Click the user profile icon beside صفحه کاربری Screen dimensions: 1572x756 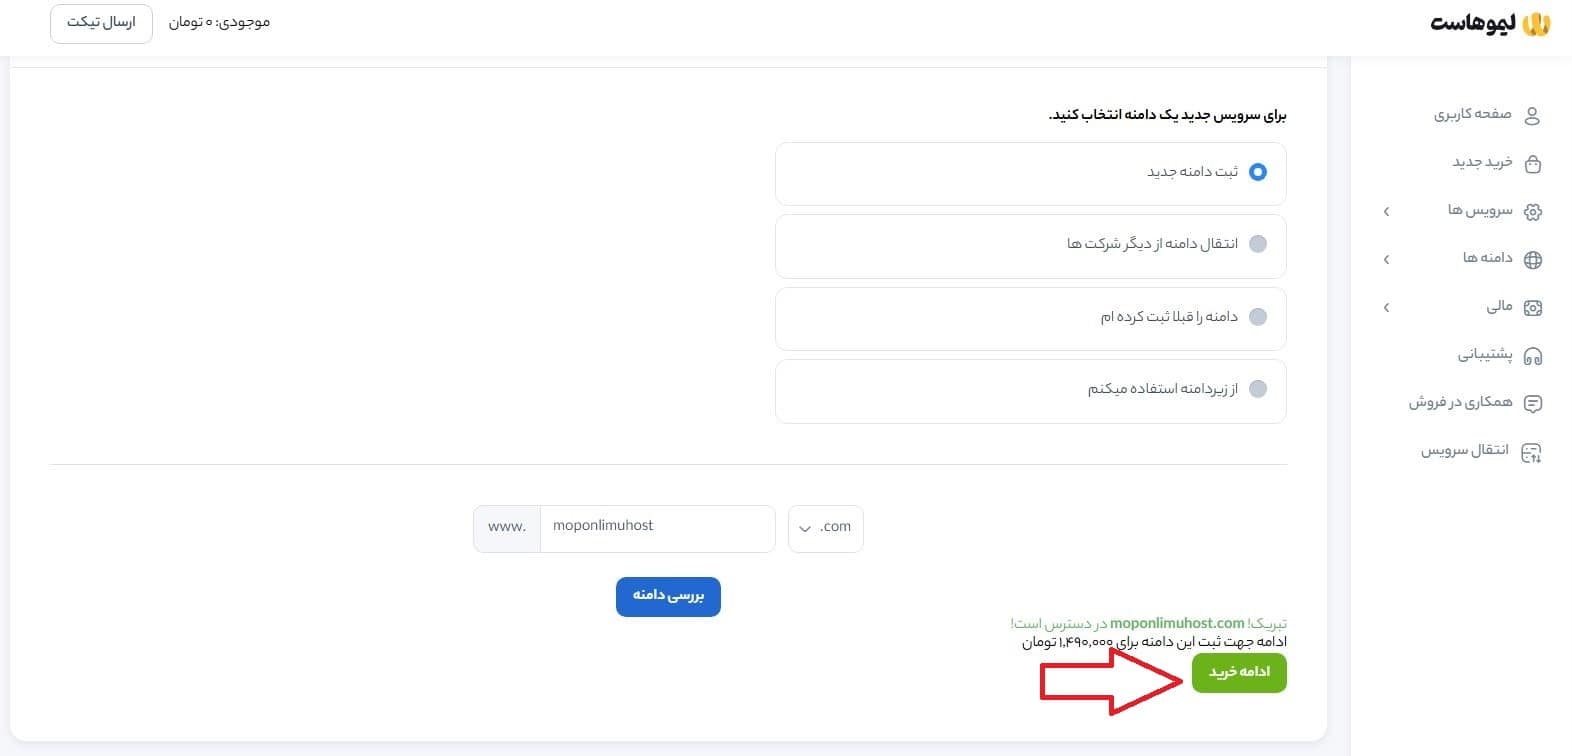[1533, 114]
